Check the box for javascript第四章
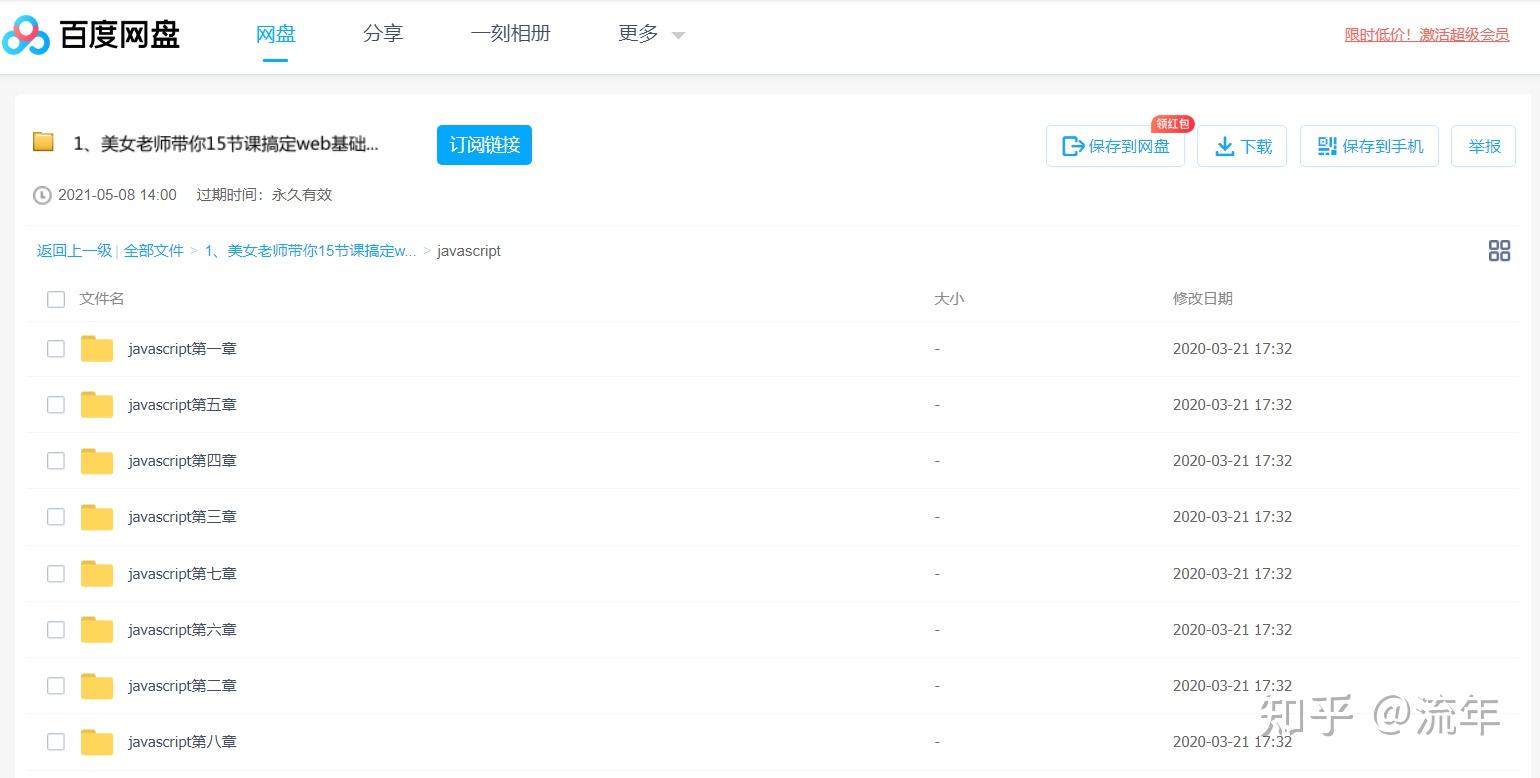The width and height of the screenshot is (1540, 778). click(x=56, y=461)
